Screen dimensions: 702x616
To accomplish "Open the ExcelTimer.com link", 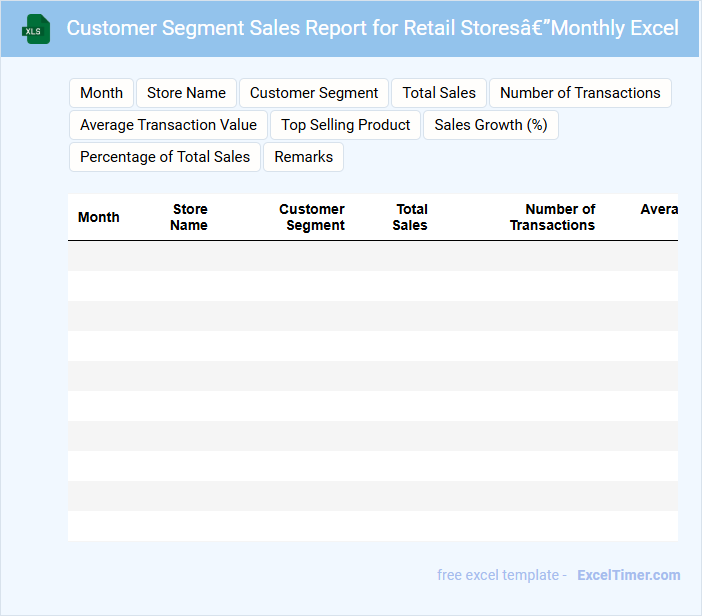I will (x=628, y=575).
